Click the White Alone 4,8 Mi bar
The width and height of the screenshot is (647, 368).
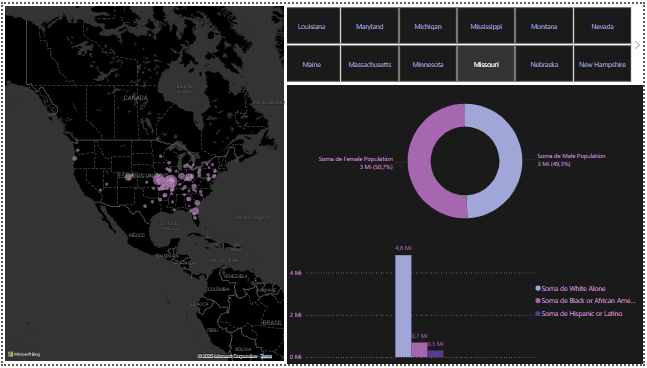[403, 306]
